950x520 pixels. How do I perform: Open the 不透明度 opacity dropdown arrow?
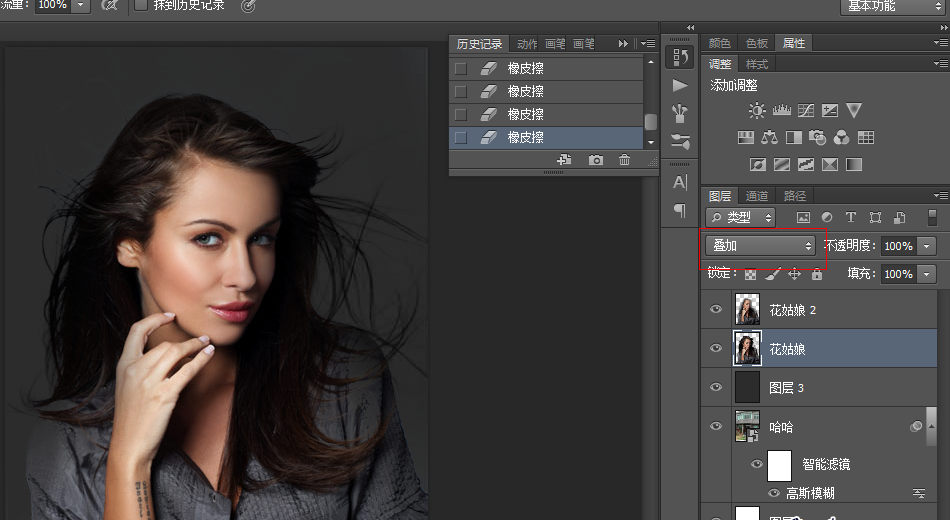[927, 246]
